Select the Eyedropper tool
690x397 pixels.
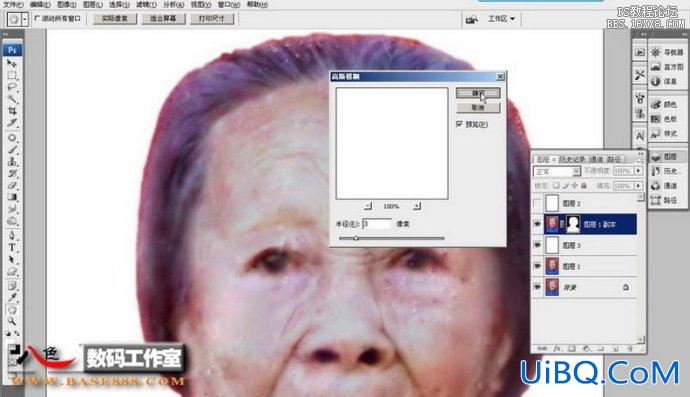pyautogui.click(x=12, y=298)
